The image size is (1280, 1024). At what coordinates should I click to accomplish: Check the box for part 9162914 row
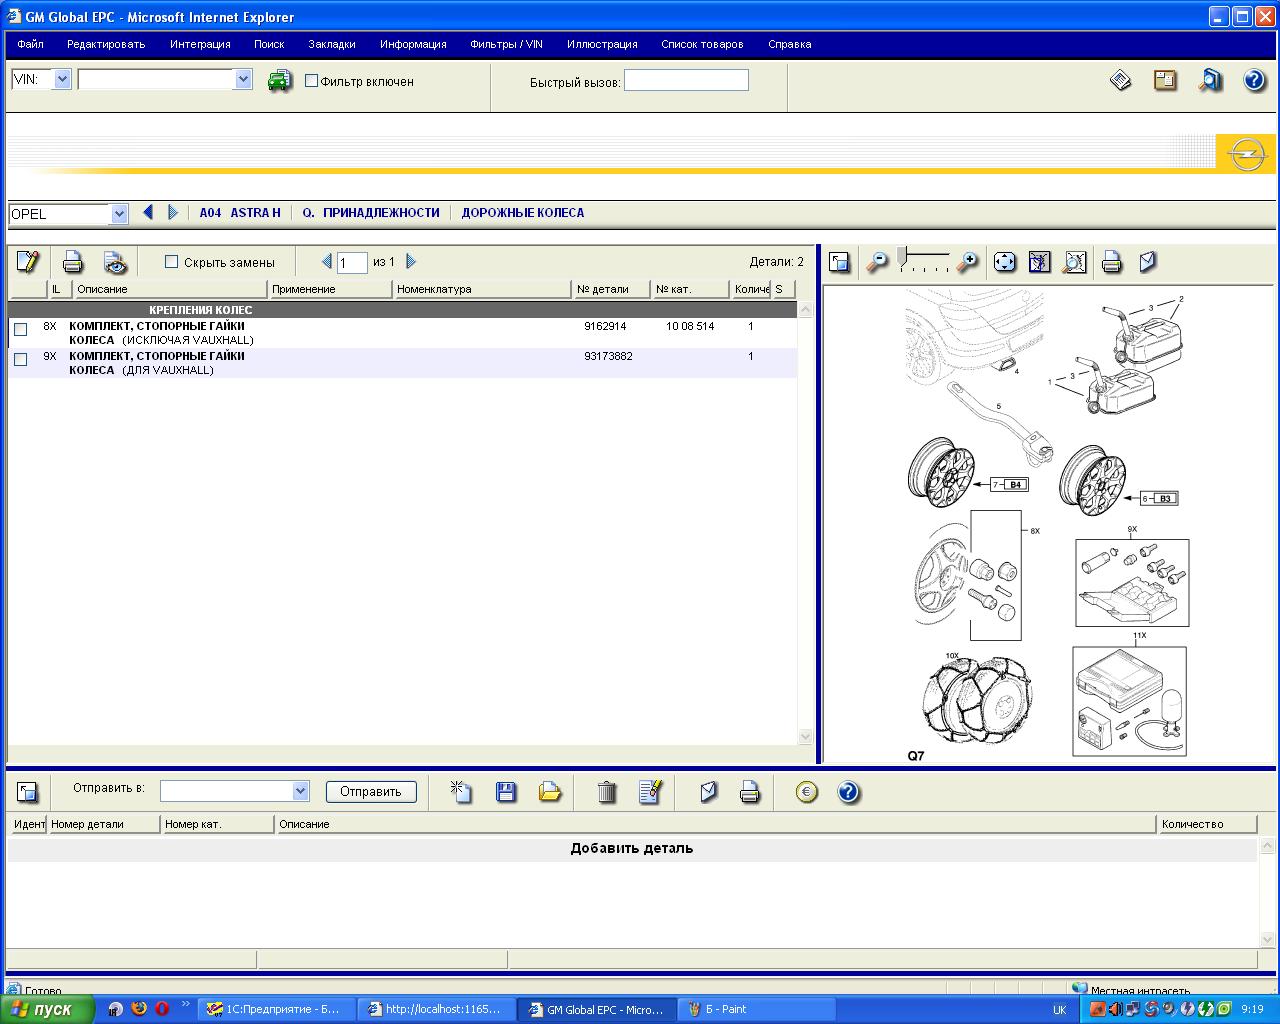pos(21,329)
